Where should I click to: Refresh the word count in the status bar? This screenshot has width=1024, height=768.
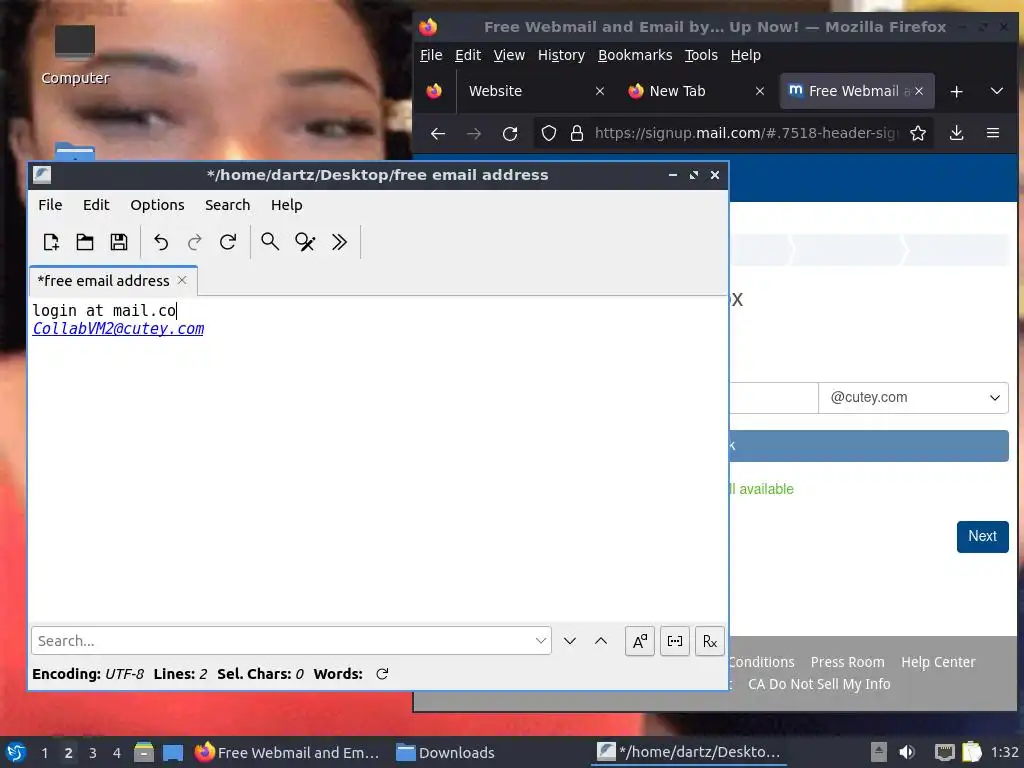[383, 674]
